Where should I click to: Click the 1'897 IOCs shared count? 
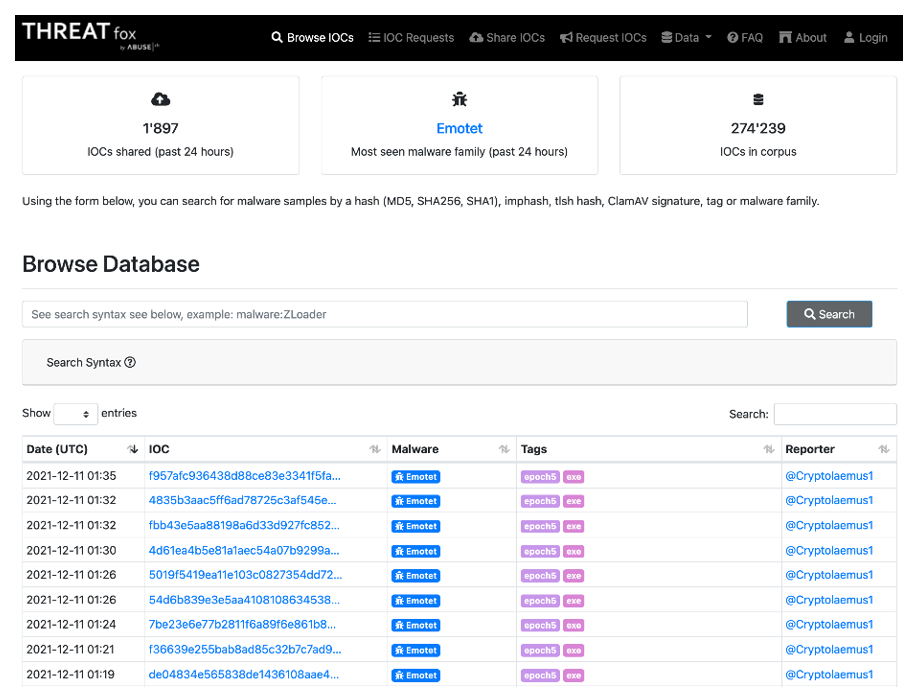[x=161, y=128]
